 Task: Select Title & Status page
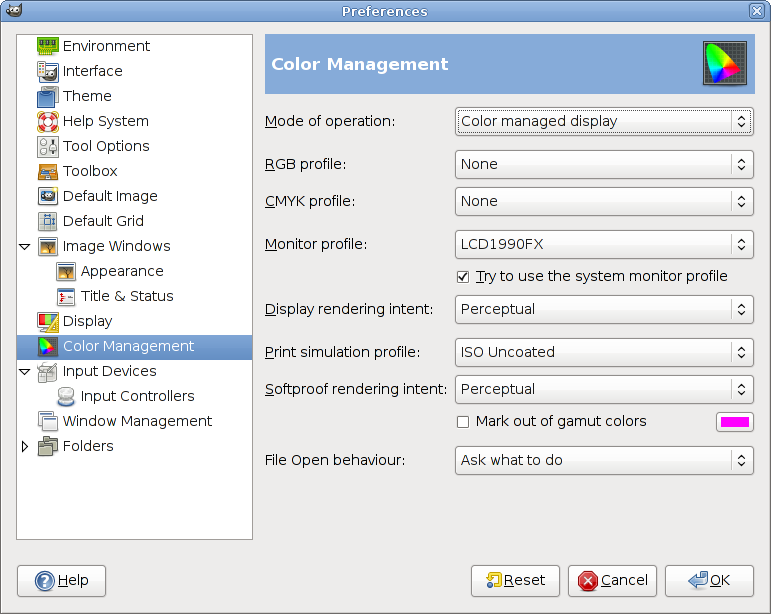(x=127, y=296)
